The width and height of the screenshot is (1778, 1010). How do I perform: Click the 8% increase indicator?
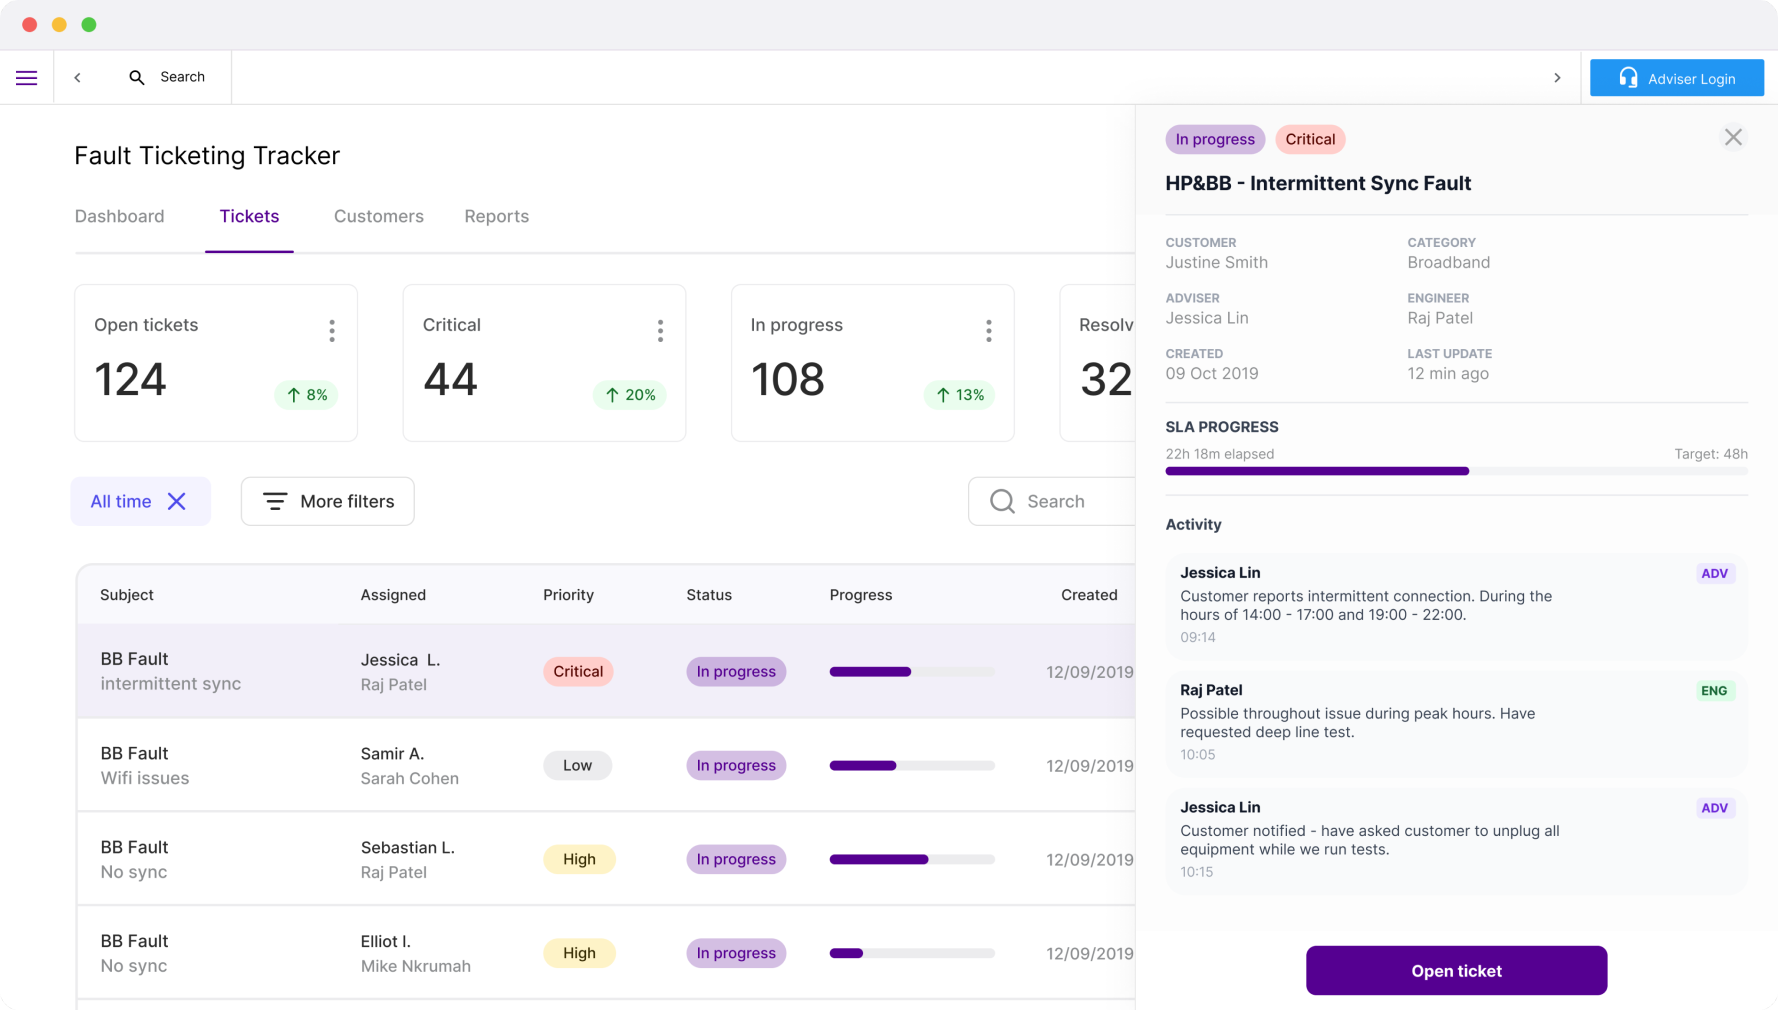[x=306, y=395]
